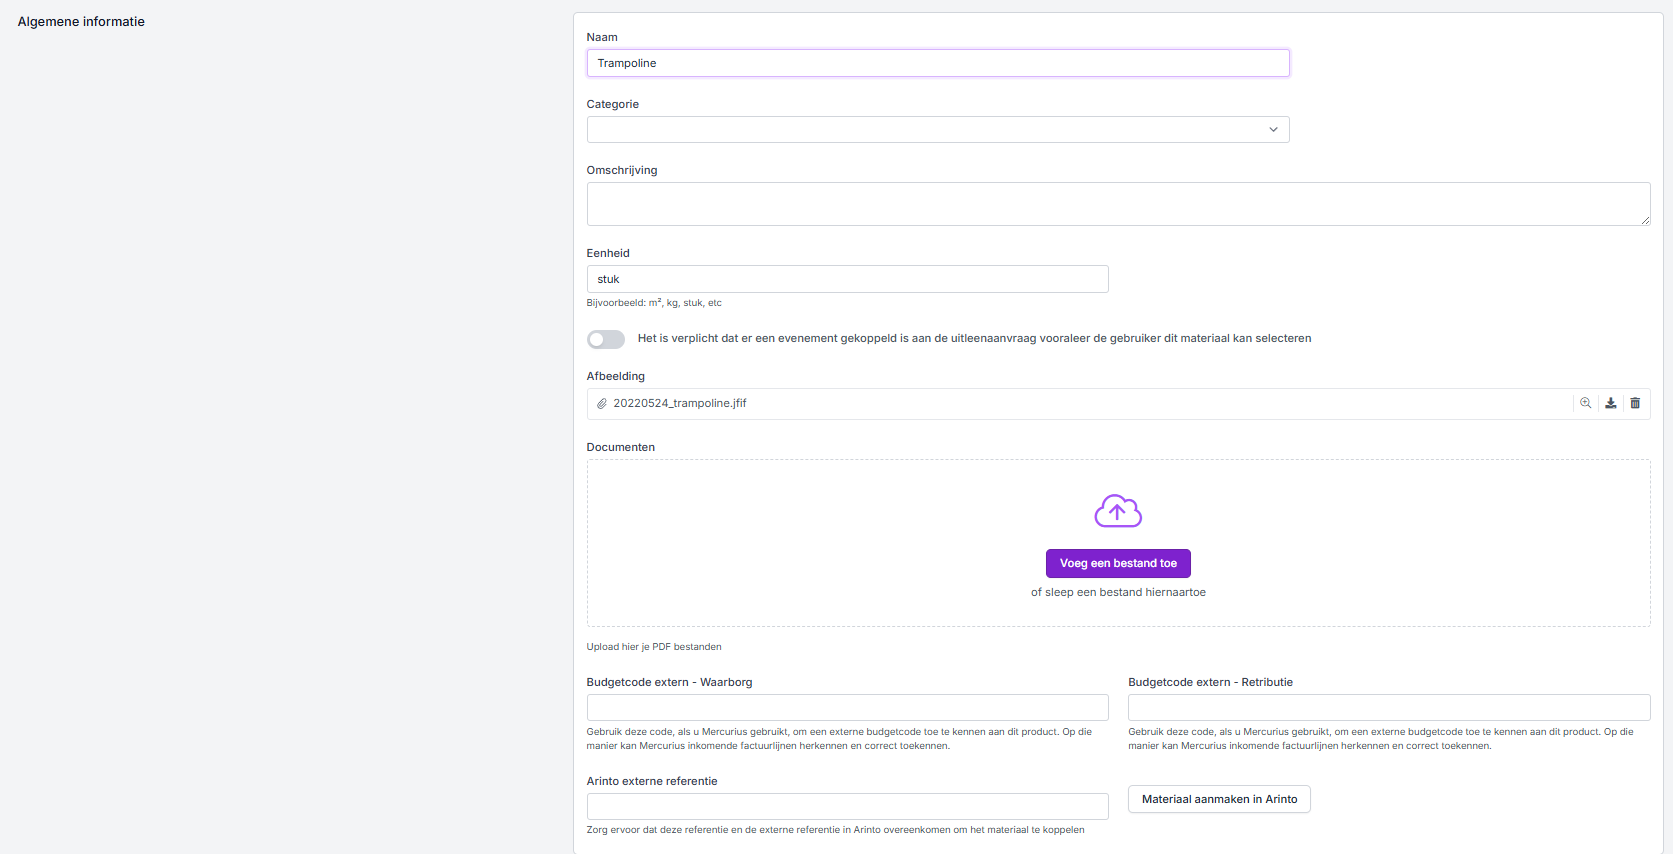Click the Categorie dropdown chevron arrow
The image size is (1673, 854).
(1273, 130)
